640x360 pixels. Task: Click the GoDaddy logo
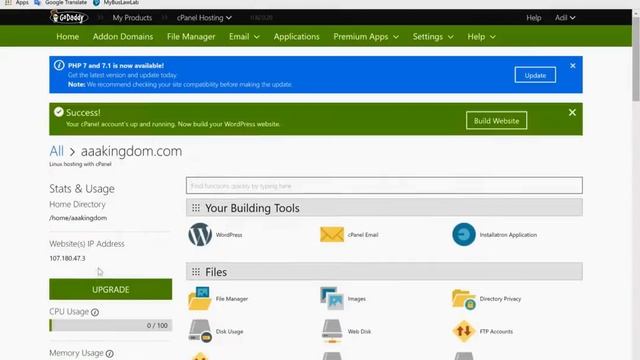click(69, 17)
